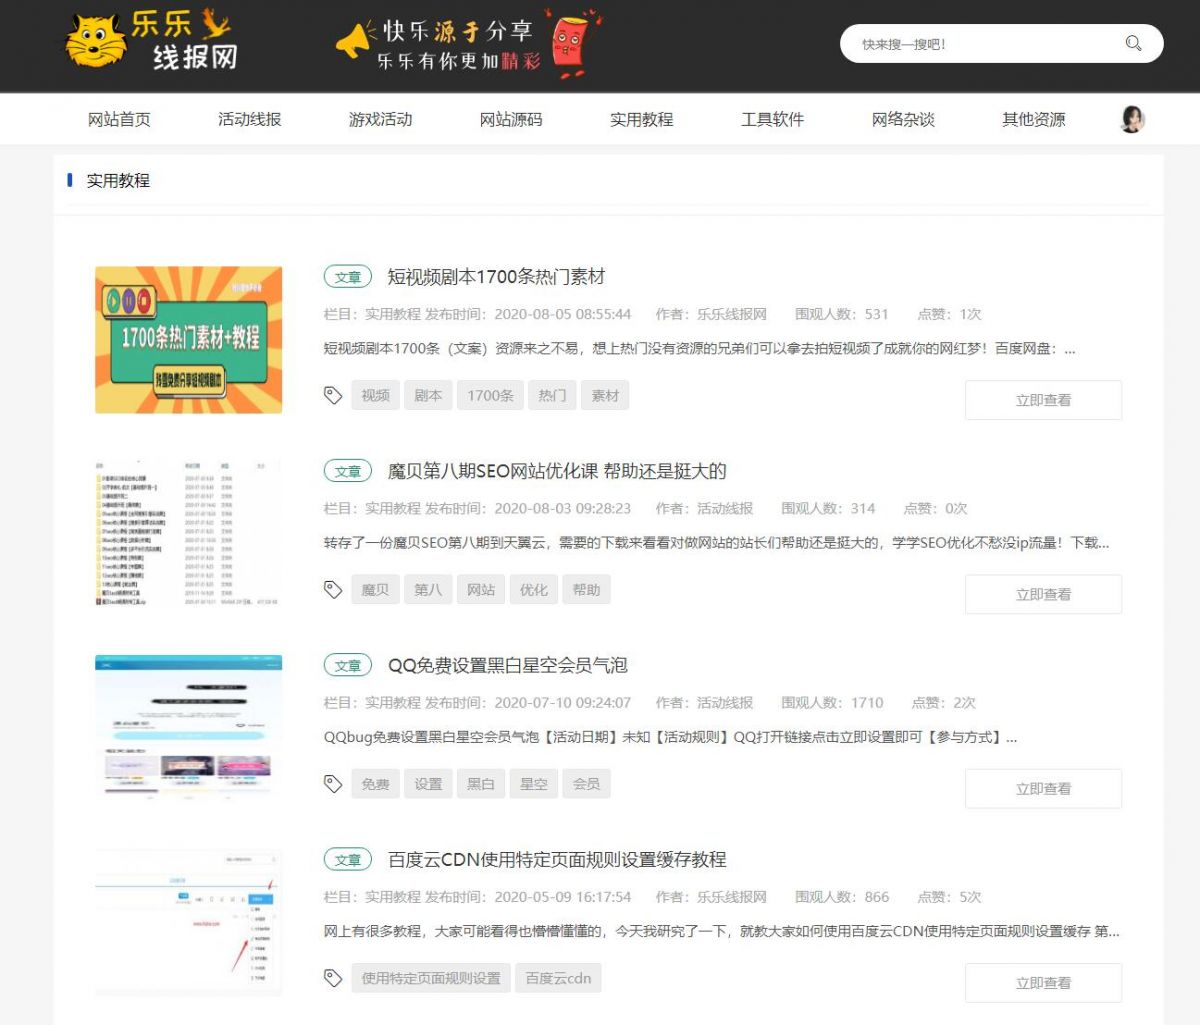Open the QQ article thumbnail image
The image size is (1200, 1025).
(x=187, y=727)
